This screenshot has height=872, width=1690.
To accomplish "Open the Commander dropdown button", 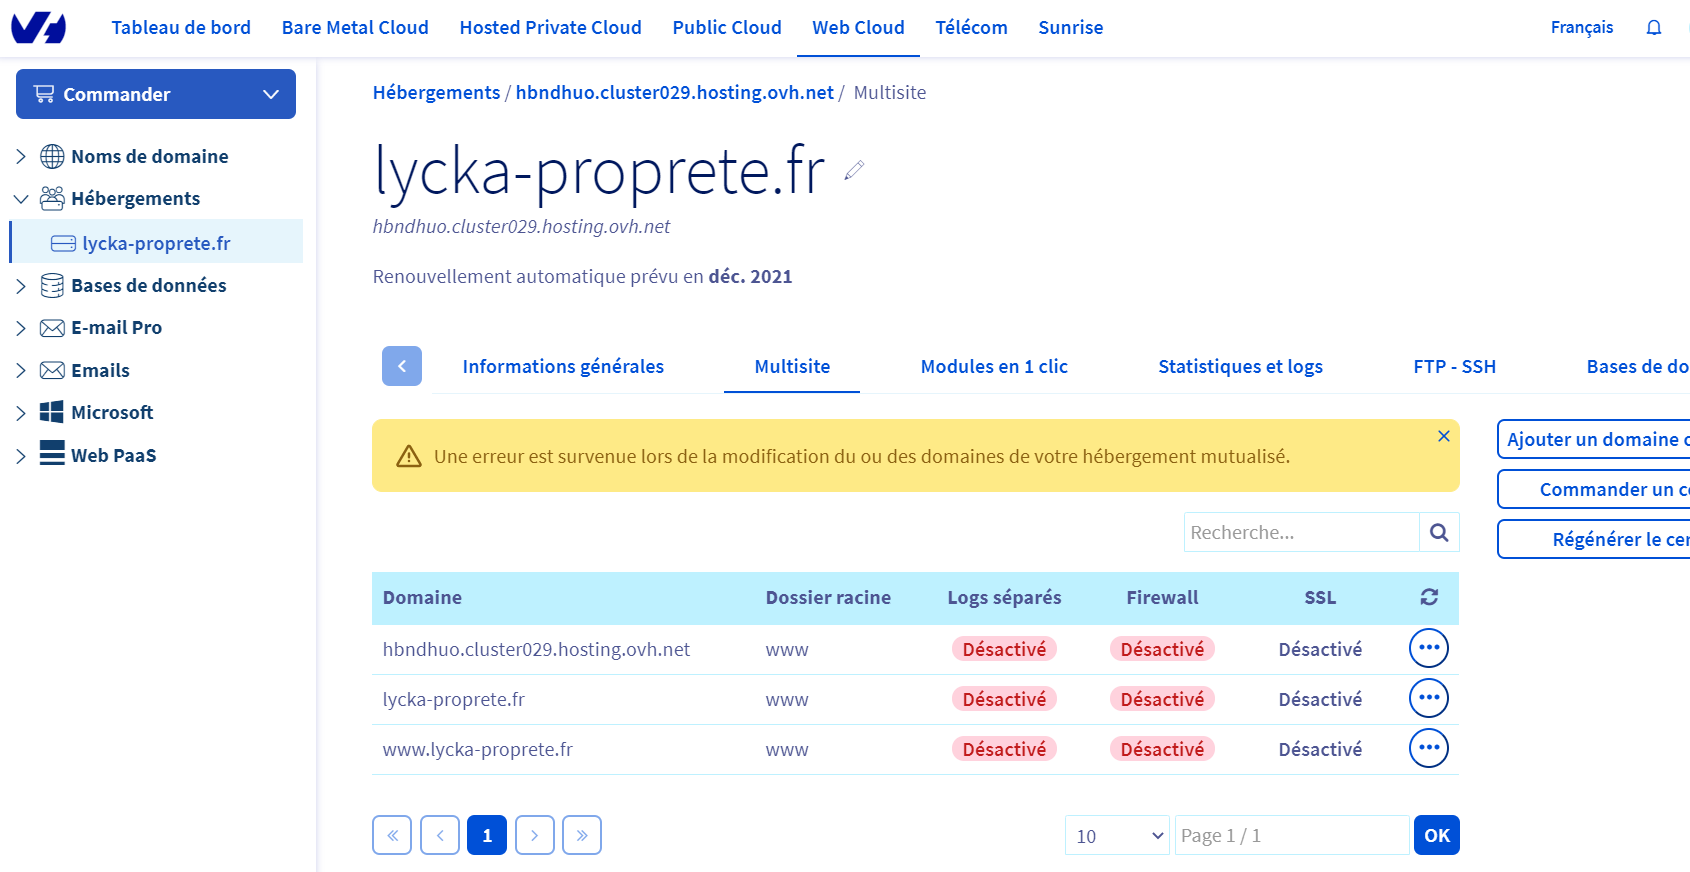I will point(156,94).
